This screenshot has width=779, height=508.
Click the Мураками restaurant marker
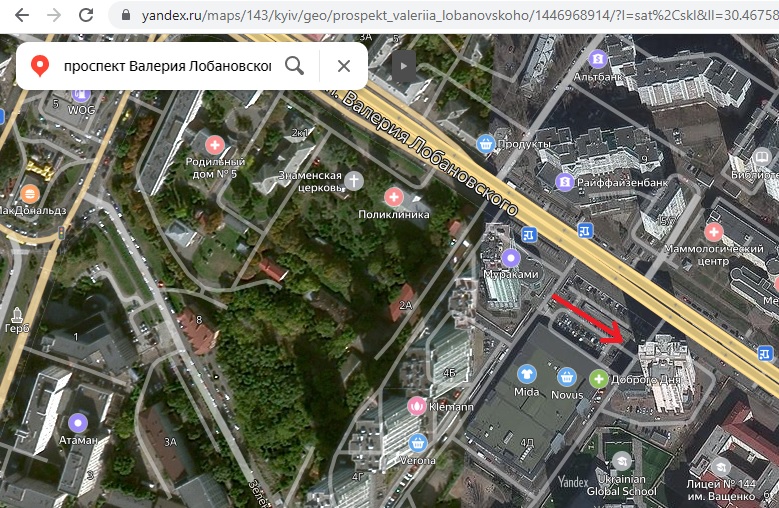(511, 257)
